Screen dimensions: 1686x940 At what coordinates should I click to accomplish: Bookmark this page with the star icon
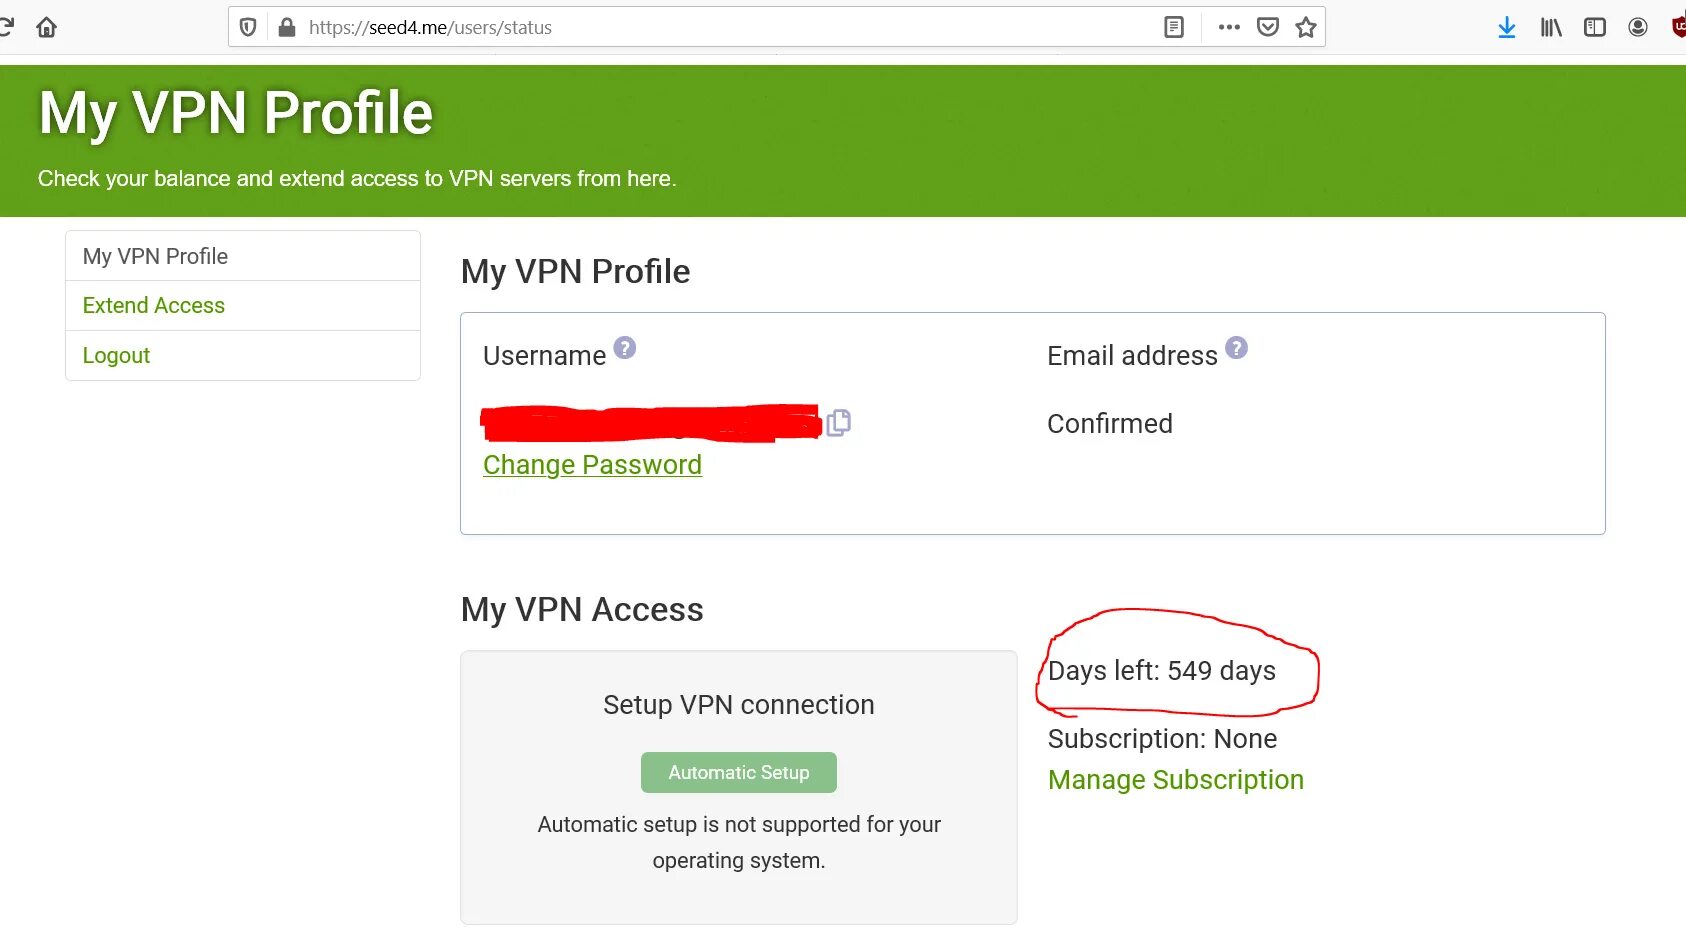[1306, 27]
